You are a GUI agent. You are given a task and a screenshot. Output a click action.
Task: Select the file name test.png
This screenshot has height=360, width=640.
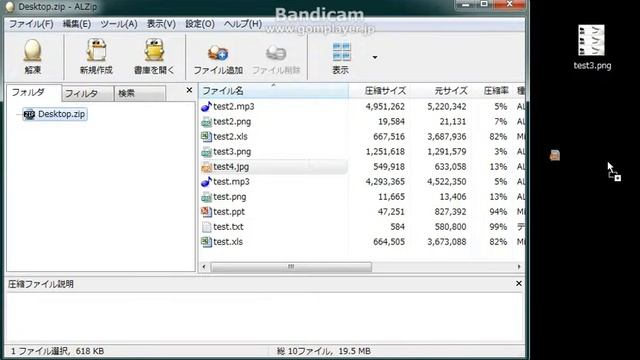(x=230, y=197)
